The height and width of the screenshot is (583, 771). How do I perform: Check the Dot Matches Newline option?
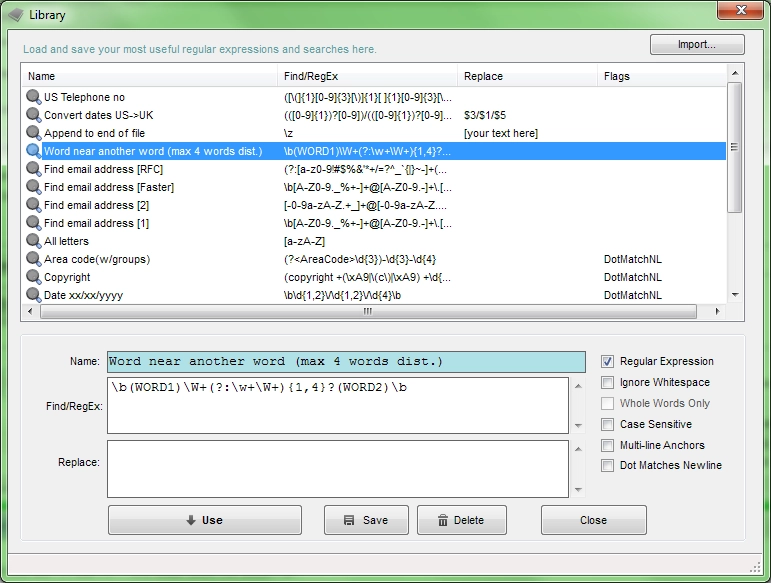[607, 466]
